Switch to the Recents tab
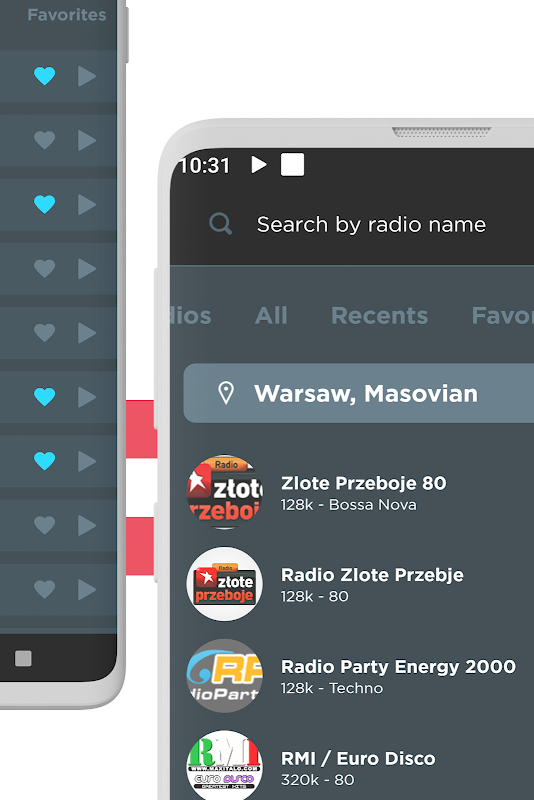534x800 pixels. point(379,315)
